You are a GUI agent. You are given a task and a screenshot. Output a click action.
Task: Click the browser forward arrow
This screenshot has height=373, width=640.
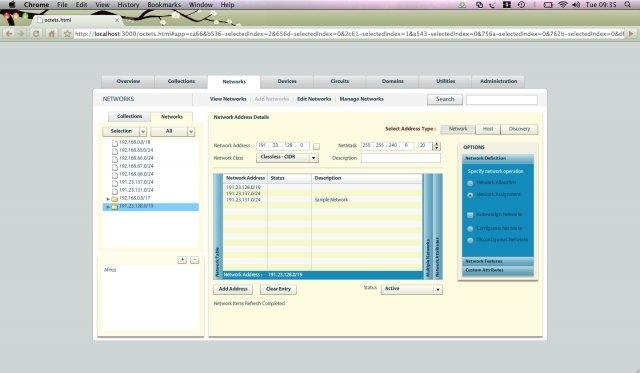tap(21, 34)
